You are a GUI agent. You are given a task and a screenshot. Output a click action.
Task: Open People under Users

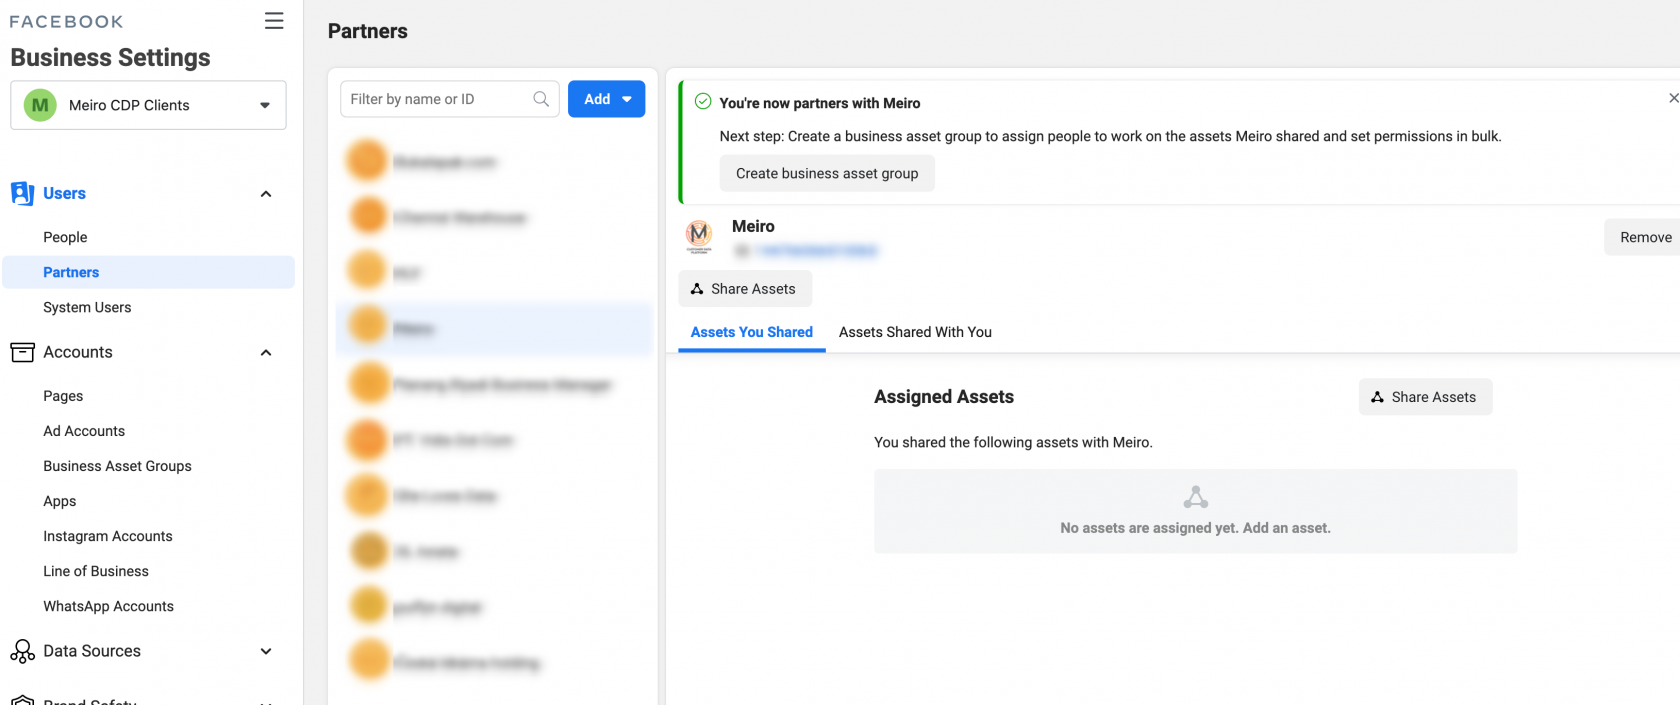[65, 237]
